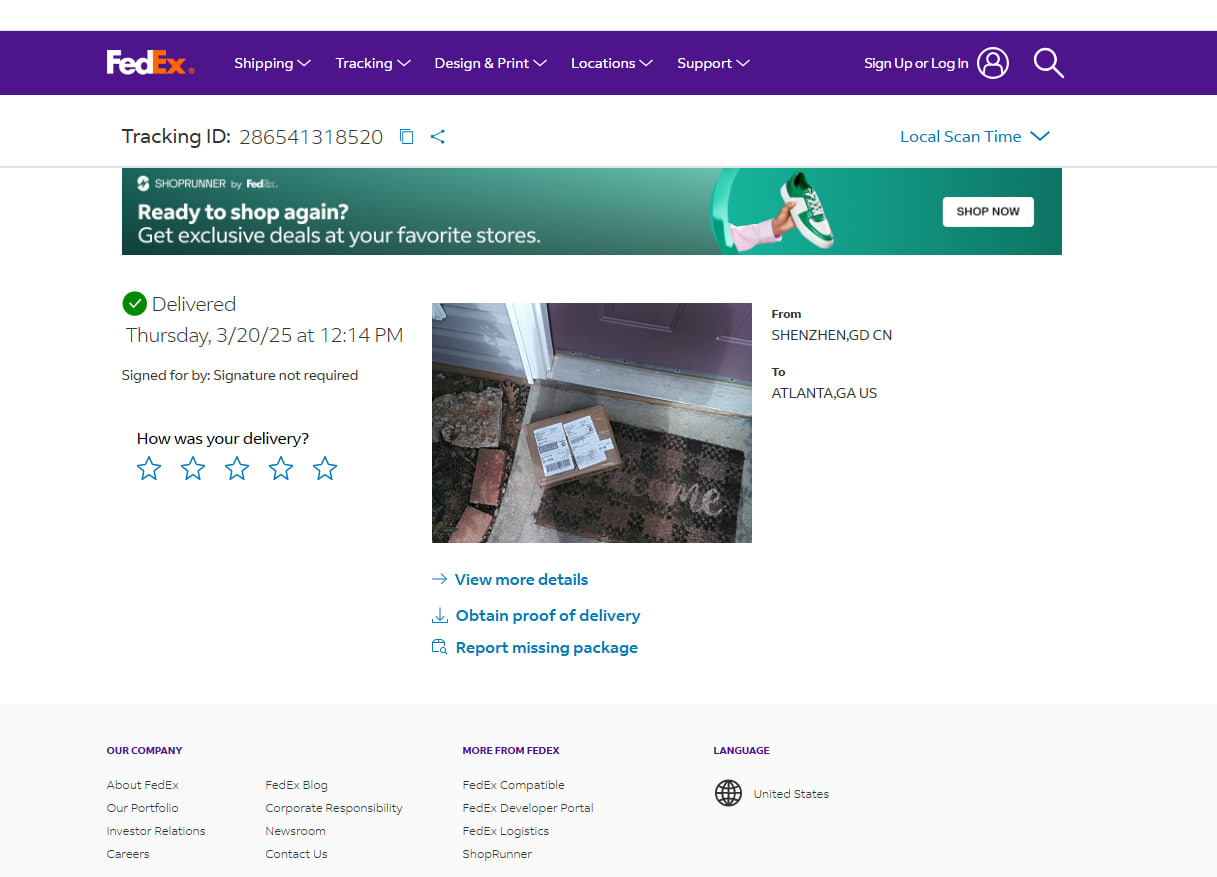Select the third star rating

(x=237, y=468)
